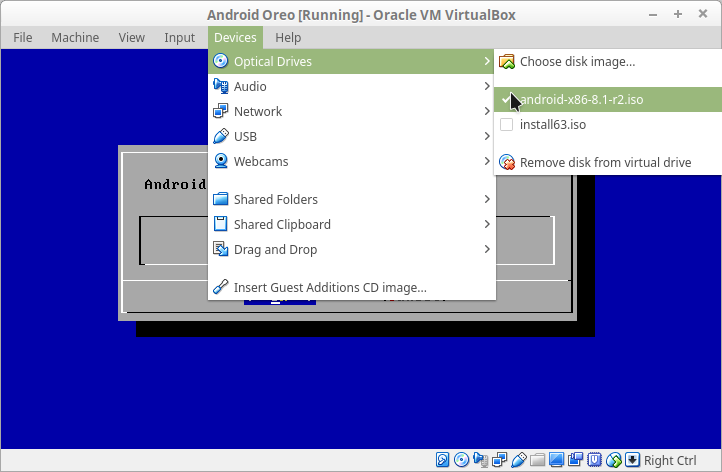The width and height of the screenshot is (722, 472).
Task: Select Choose disk image... entry
Action: tap(608, 61)
